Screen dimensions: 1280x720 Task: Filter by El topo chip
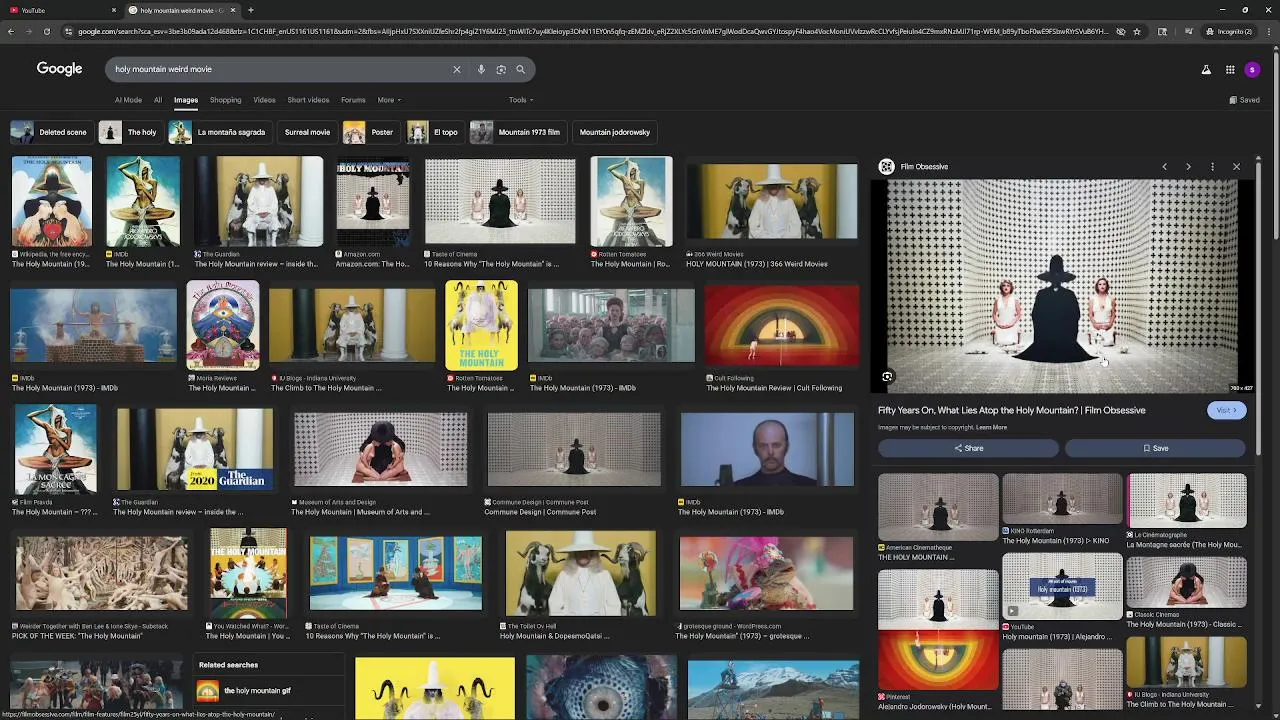tap(434, 132)
